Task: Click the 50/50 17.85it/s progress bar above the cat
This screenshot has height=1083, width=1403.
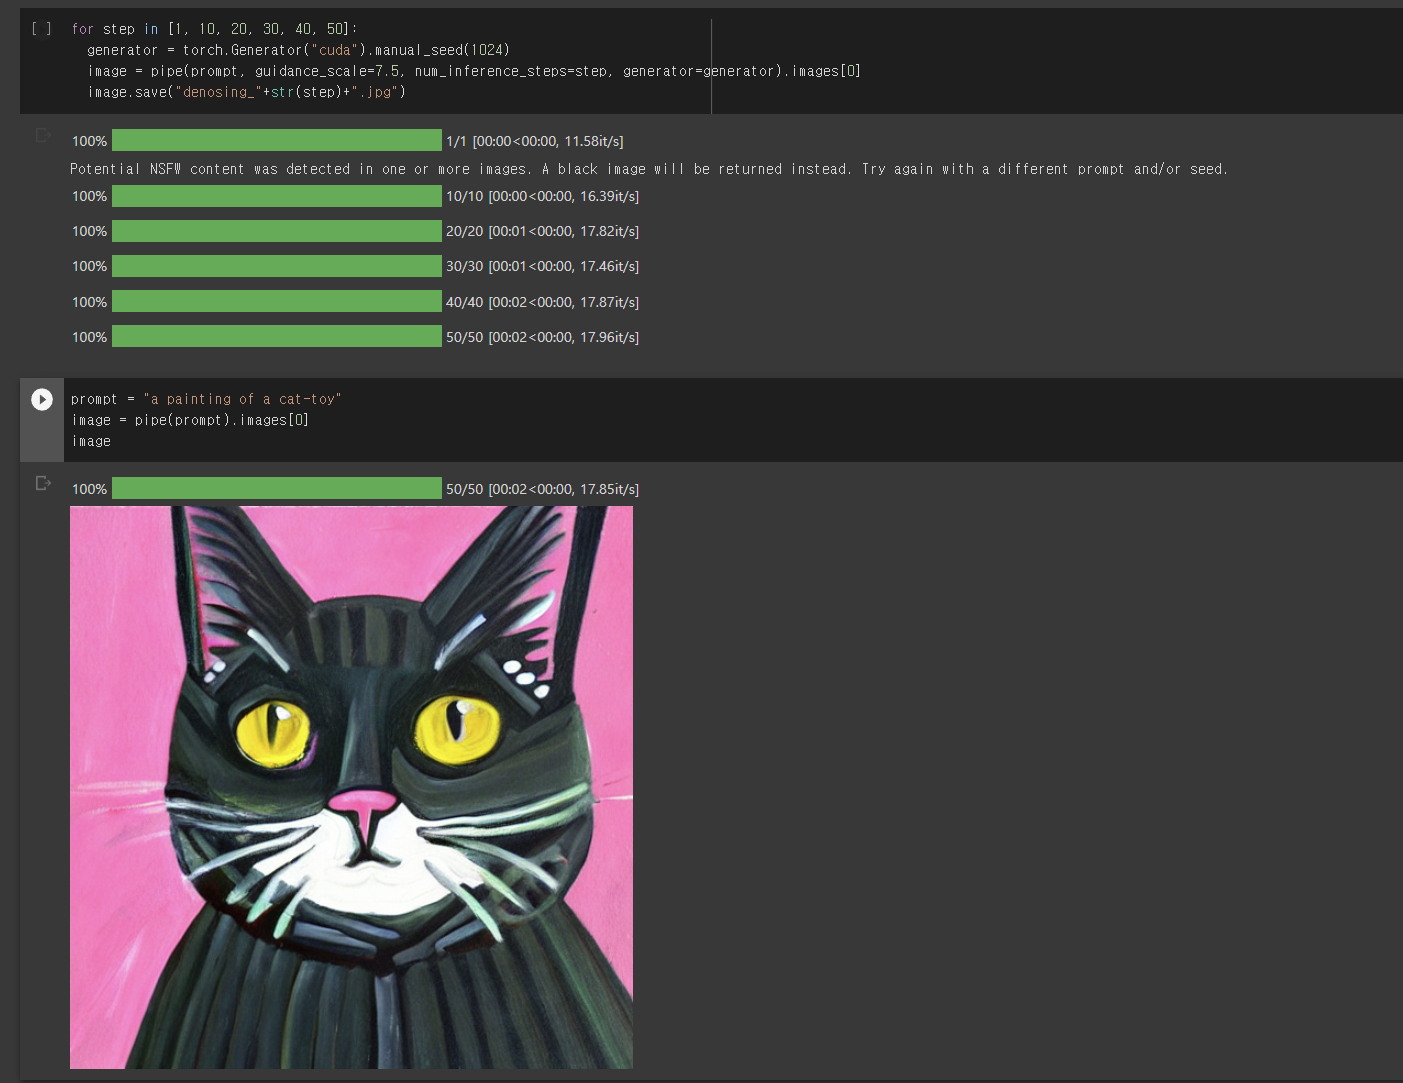Action: [x=277, y=488]
